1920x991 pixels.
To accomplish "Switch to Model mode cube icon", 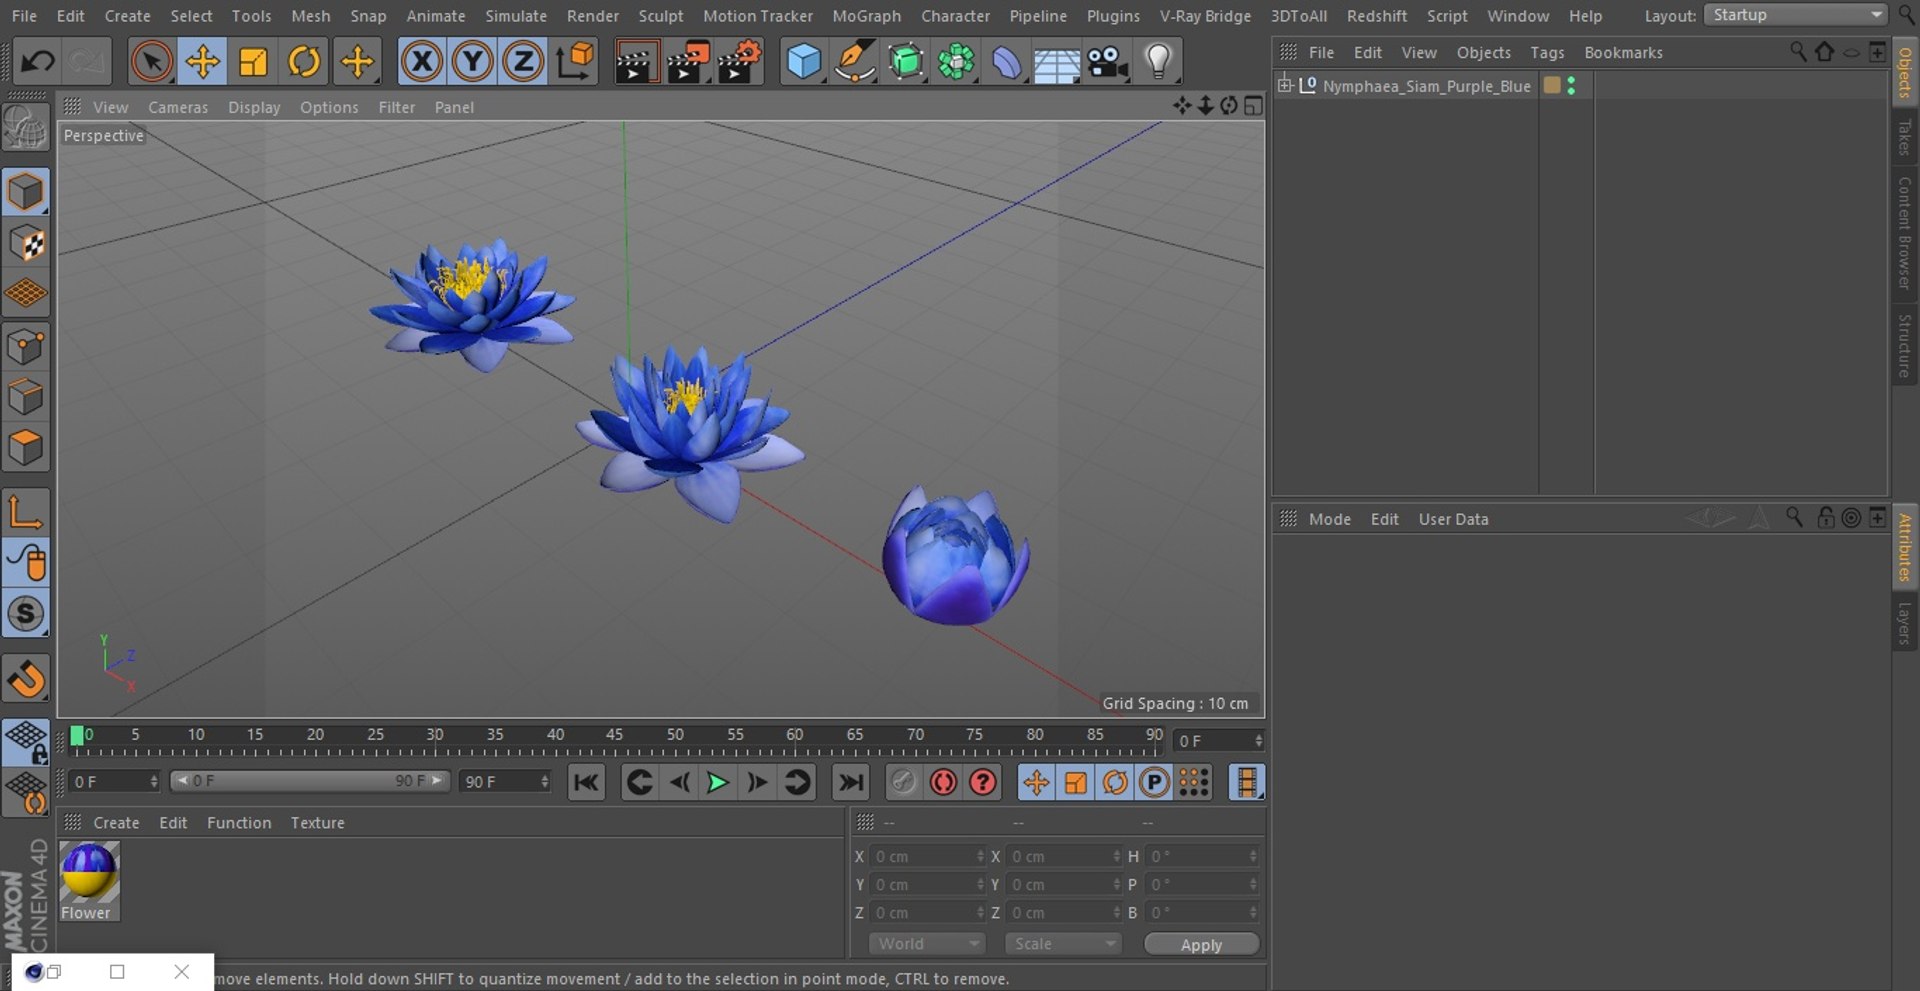I will coord(26,192).
